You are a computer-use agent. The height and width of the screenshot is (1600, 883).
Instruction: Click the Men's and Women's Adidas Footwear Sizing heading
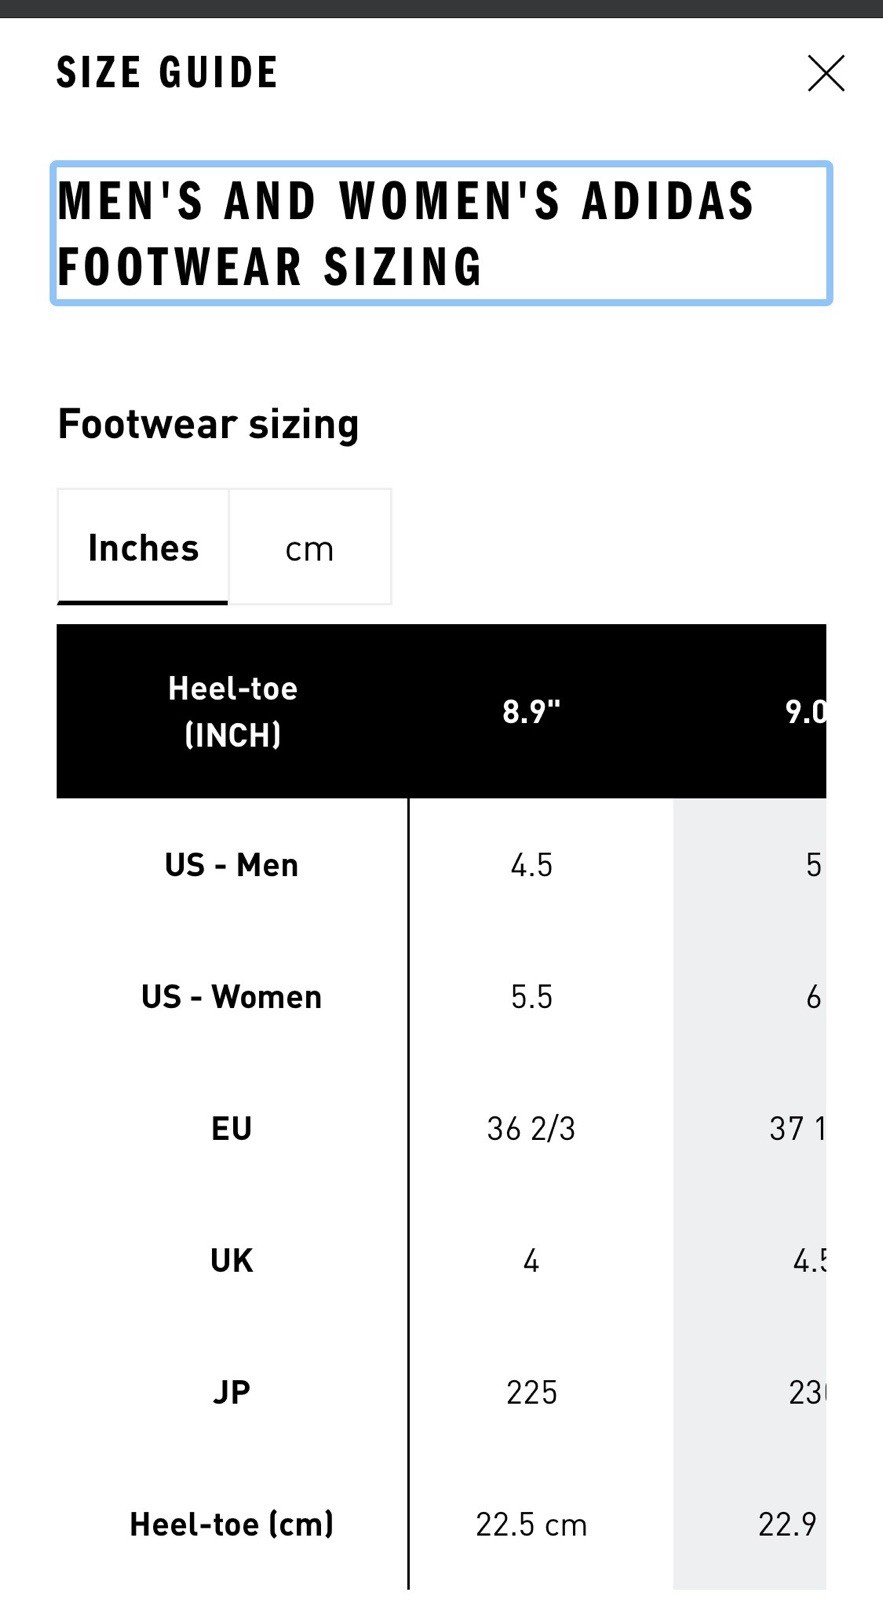tap(441, 233)
